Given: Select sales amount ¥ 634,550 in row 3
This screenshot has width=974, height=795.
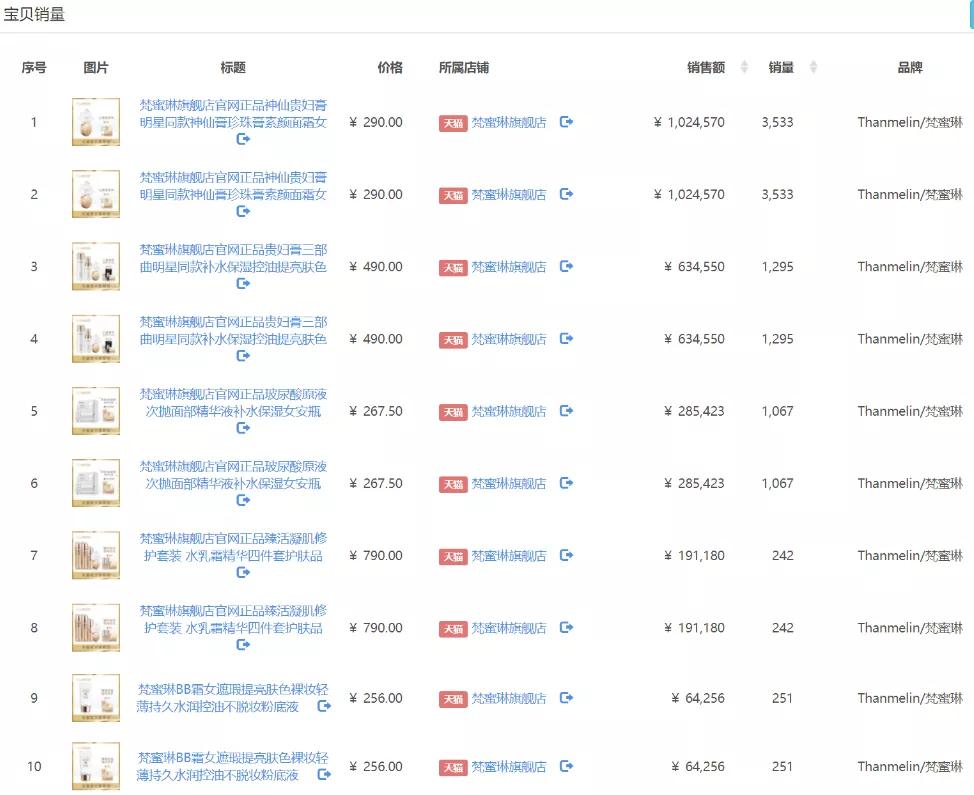Looking at the screenshot, I should point(694,266).
